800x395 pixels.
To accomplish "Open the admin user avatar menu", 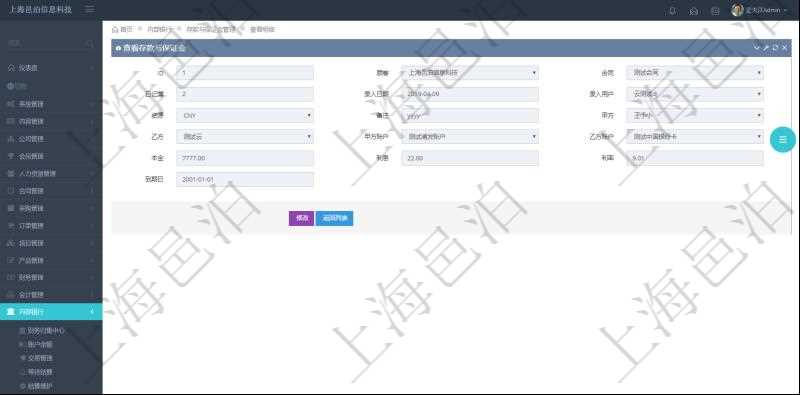I will click(x=737, y=10).
